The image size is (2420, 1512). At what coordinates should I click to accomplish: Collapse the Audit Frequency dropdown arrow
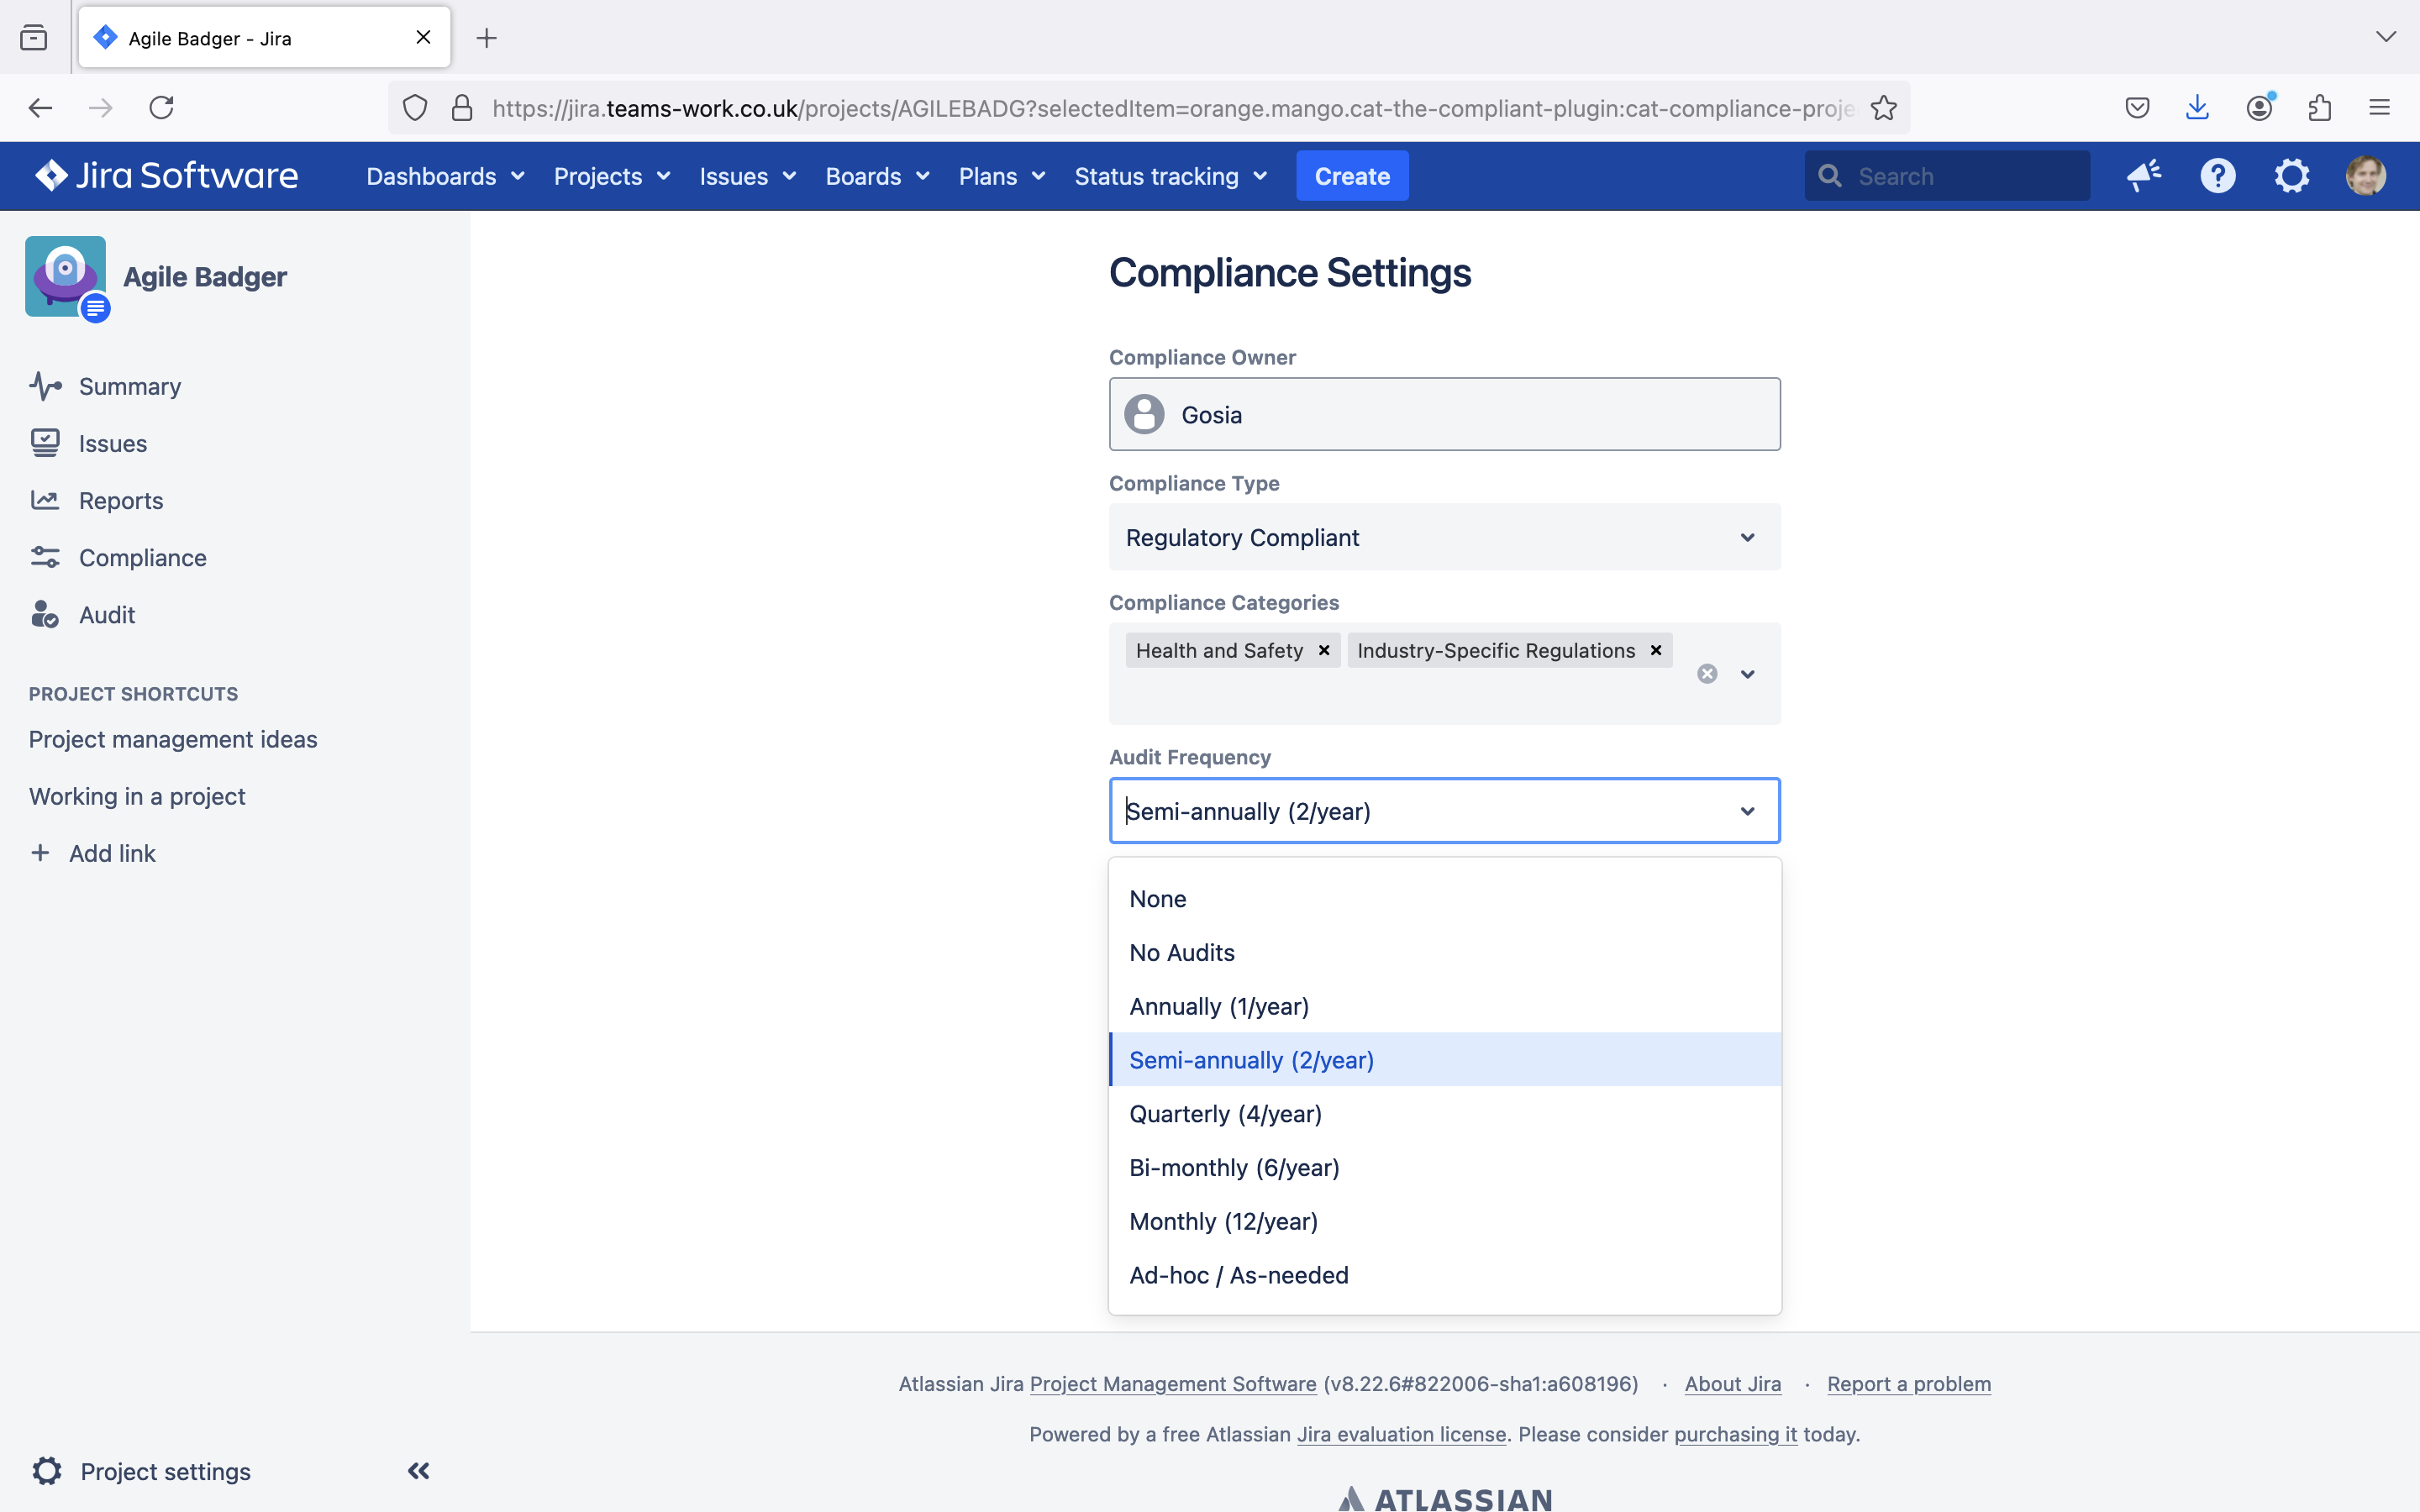click(1747, 811)
